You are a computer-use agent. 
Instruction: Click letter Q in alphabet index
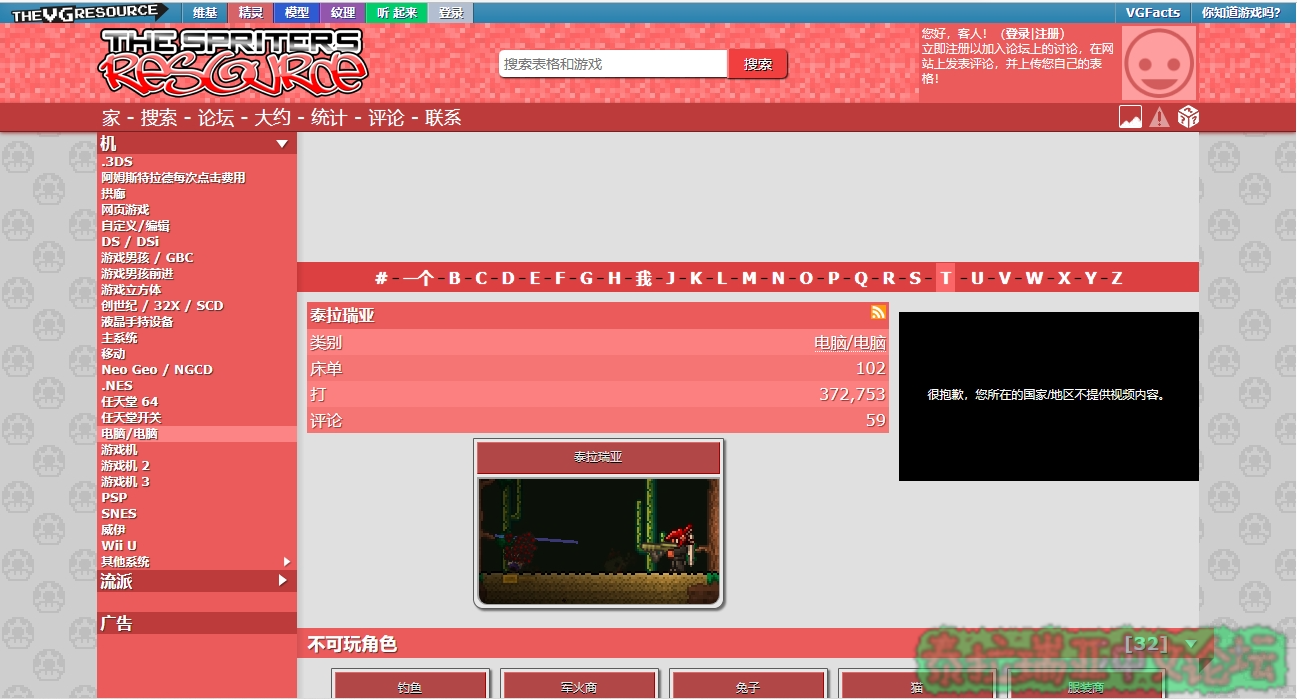tap(861, 278)
